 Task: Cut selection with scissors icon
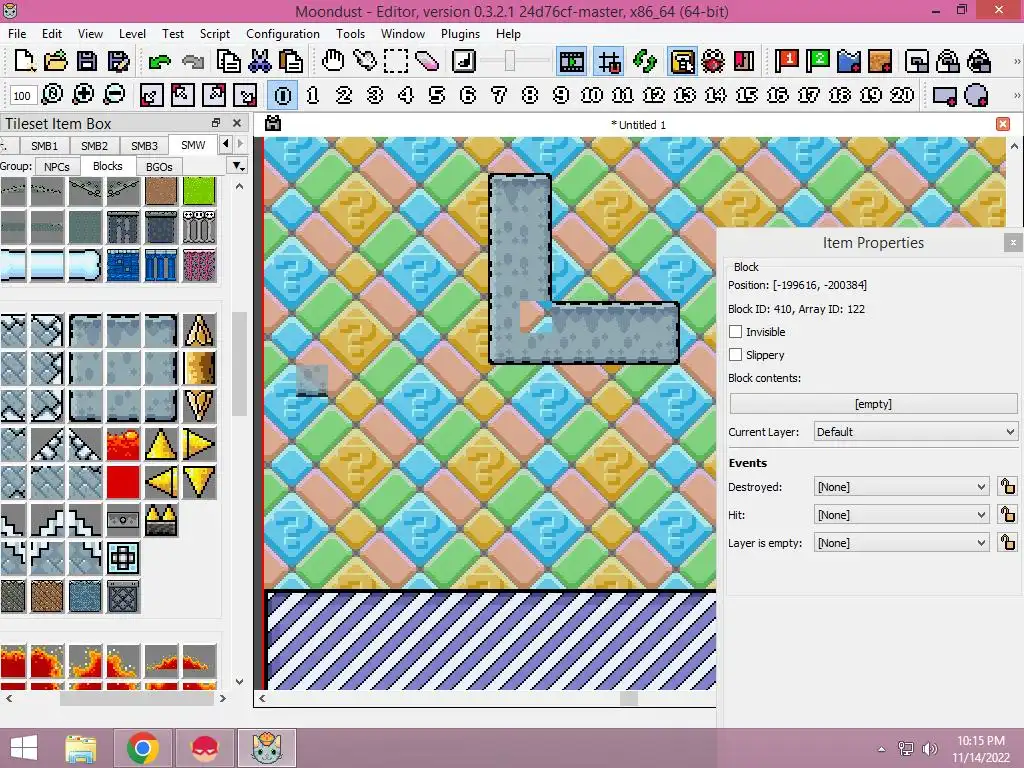click(259, 61)
